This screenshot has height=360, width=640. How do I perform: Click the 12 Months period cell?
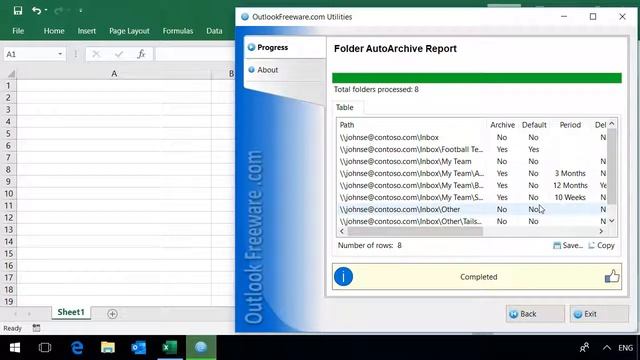570,185
